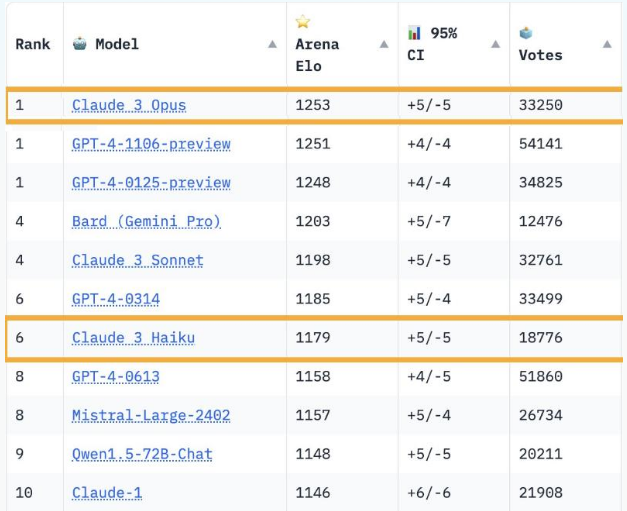Sort by Votes column arrow
Image resolution: width=627 pixels, height=511 pixels.
[607, 44]
